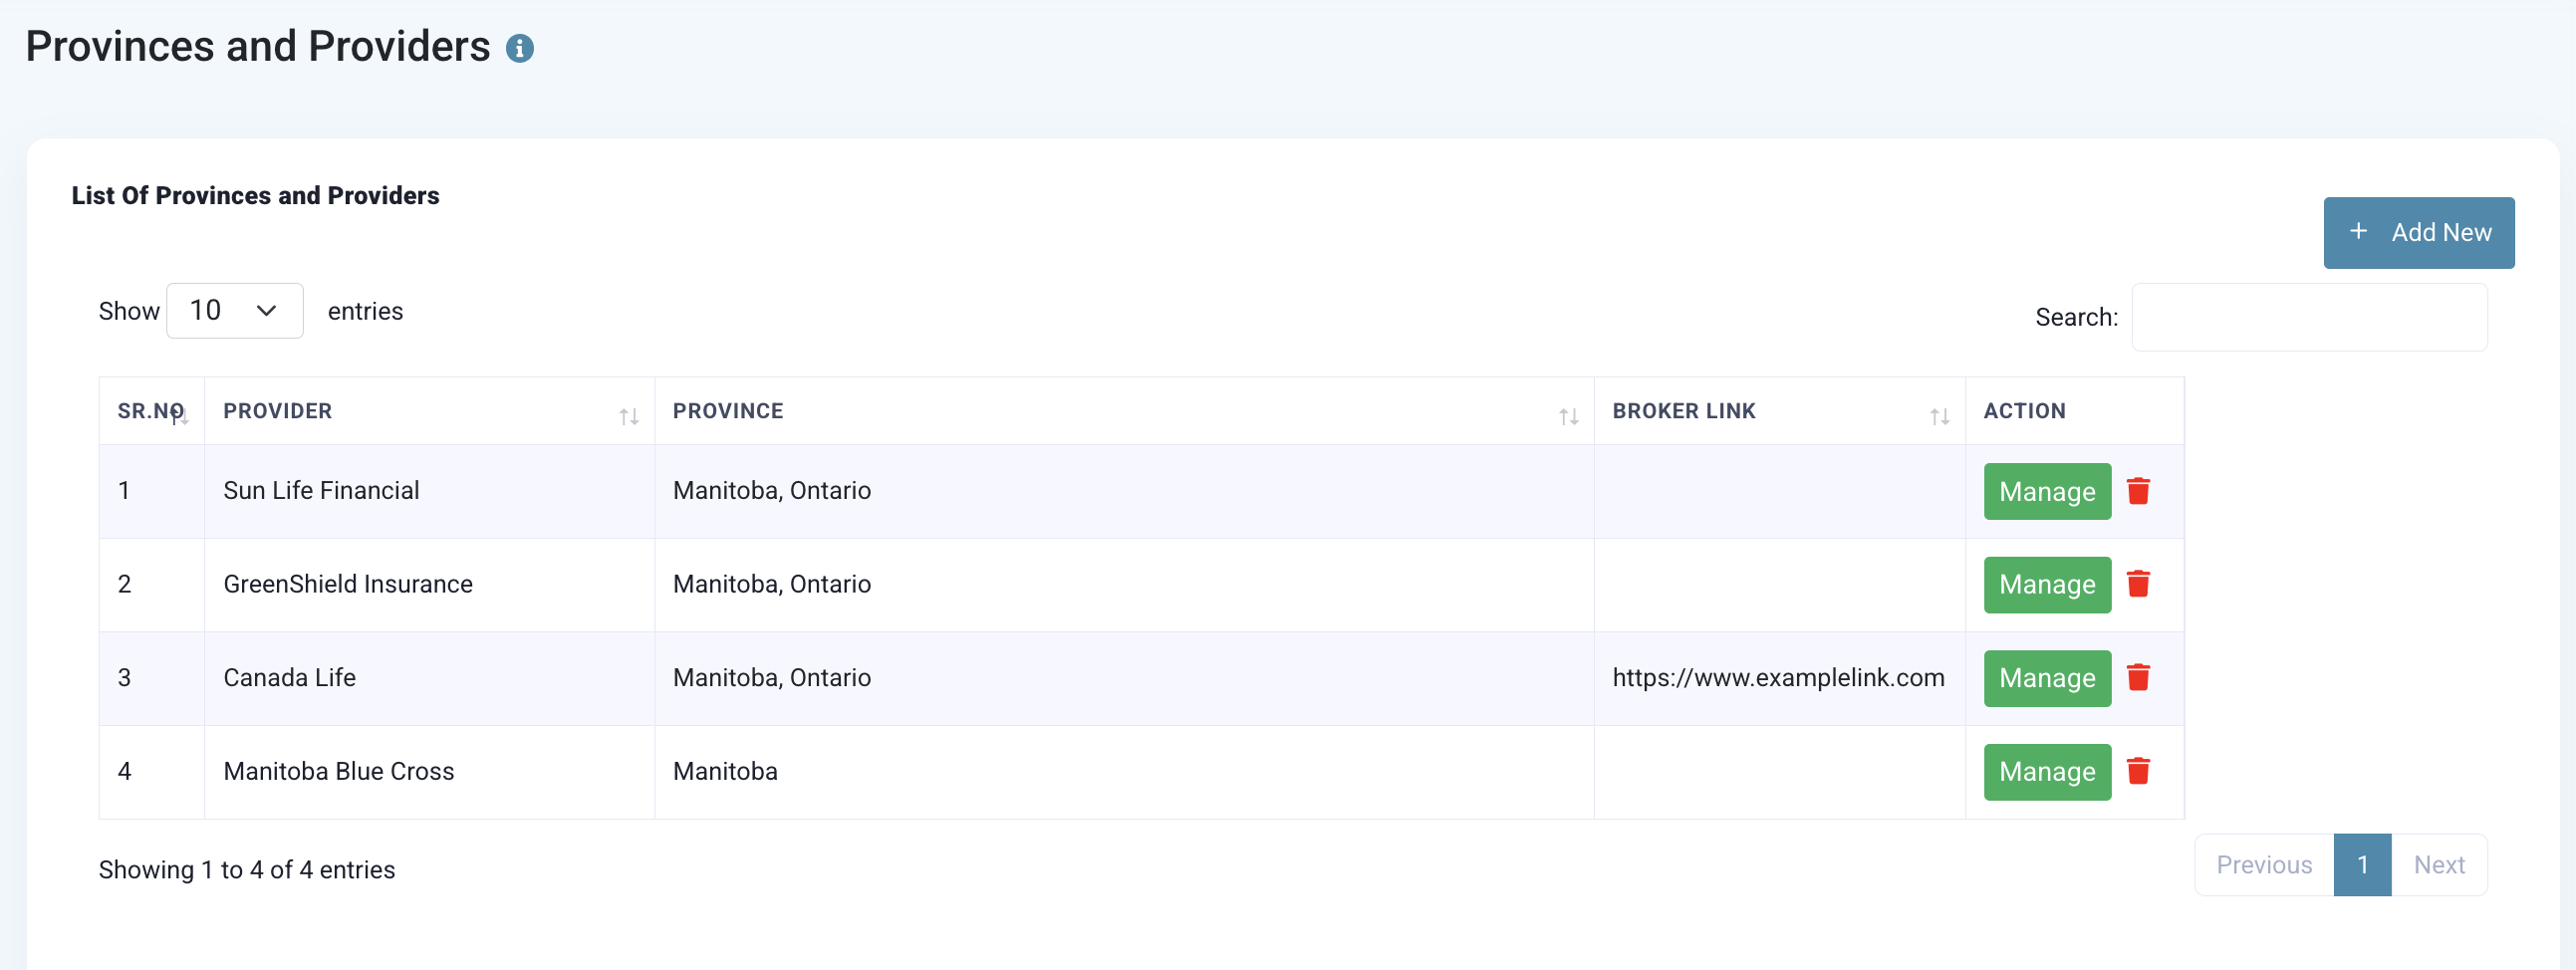This screenshot has width=2576, height=970.
Task: Delete the GreenShield Insurance entry
Action: click(2138, 584)
